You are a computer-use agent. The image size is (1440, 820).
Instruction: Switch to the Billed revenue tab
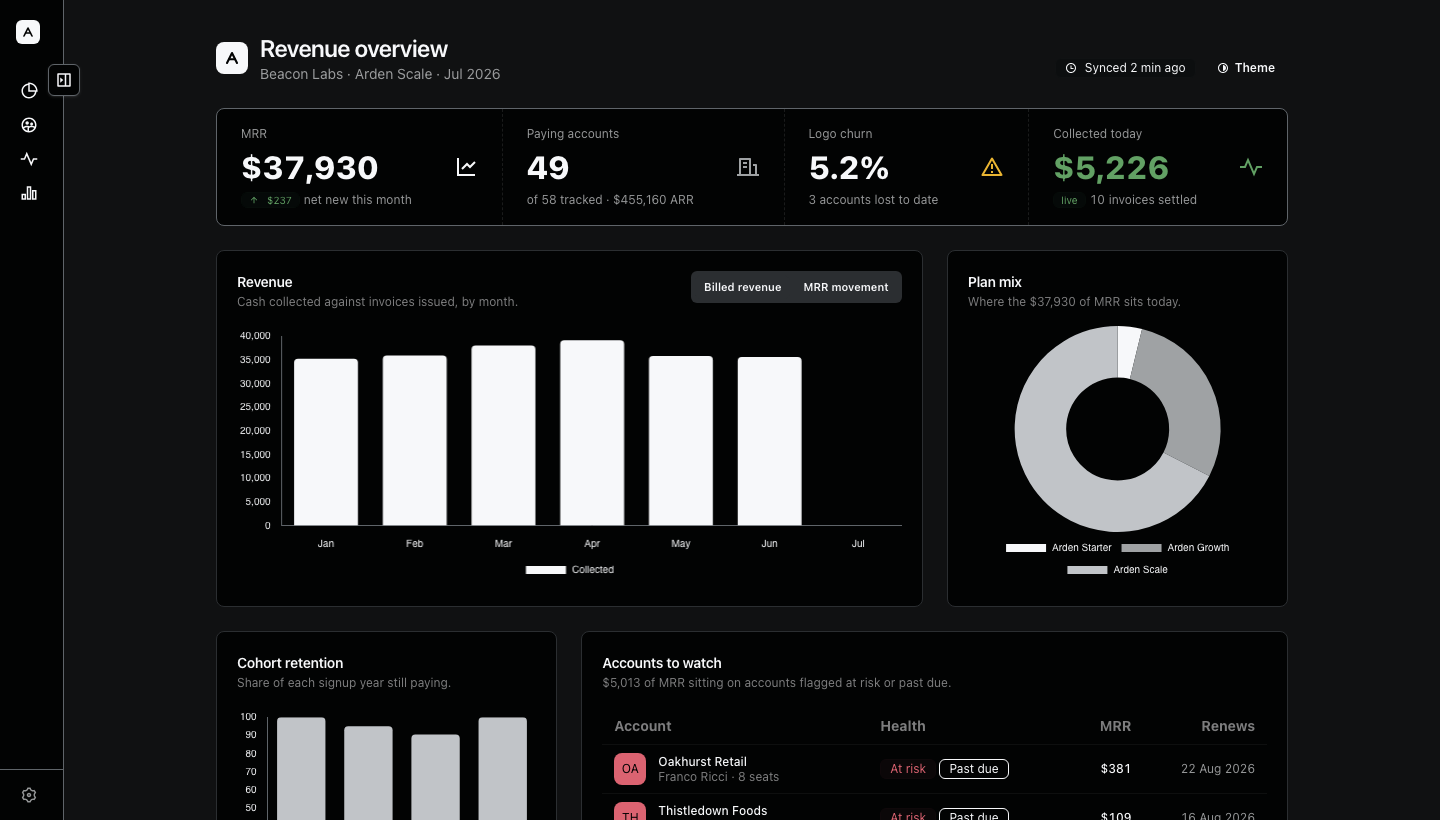pos(742,287)
